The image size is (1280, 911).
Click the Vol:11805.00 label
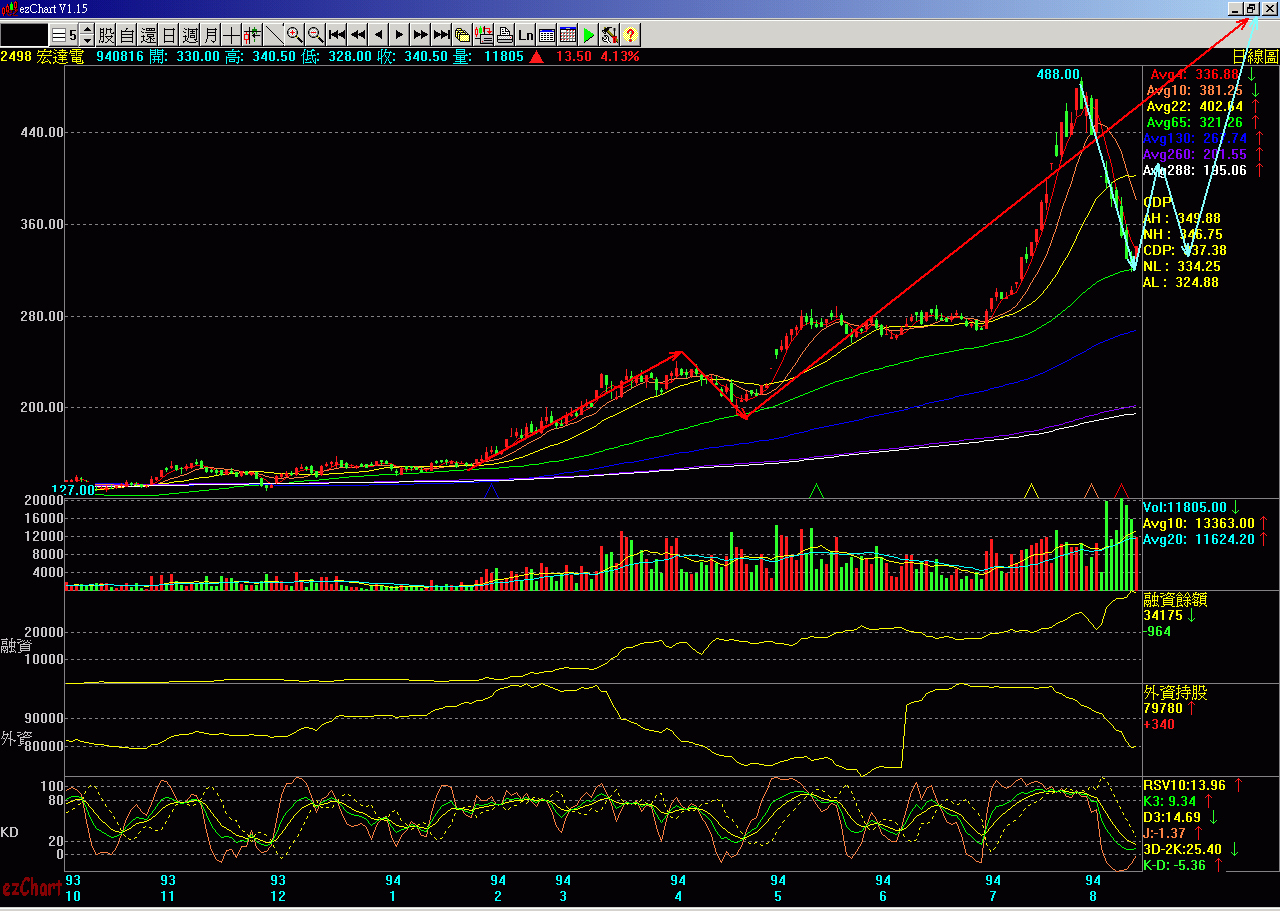[1185, 507]
